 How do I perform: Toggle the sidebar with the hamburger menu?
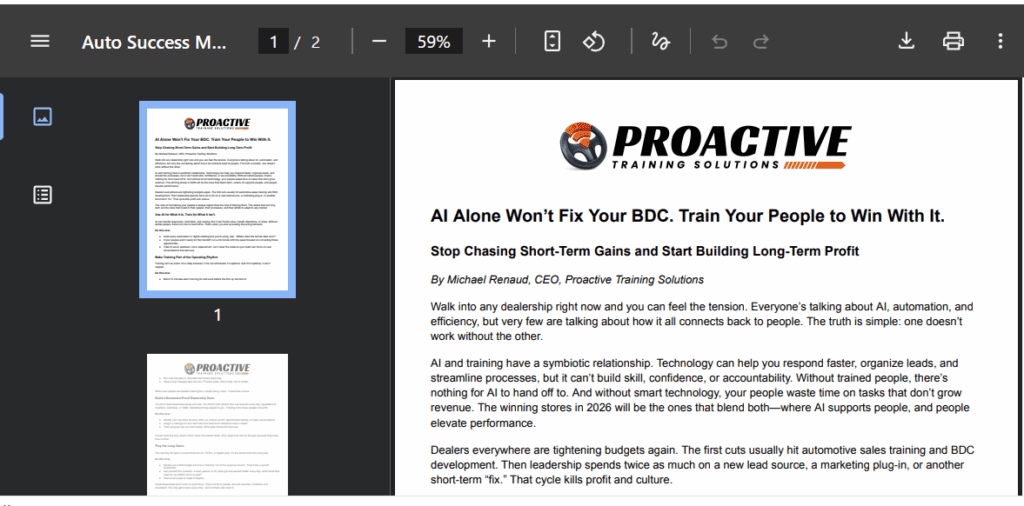click(39, 41)
